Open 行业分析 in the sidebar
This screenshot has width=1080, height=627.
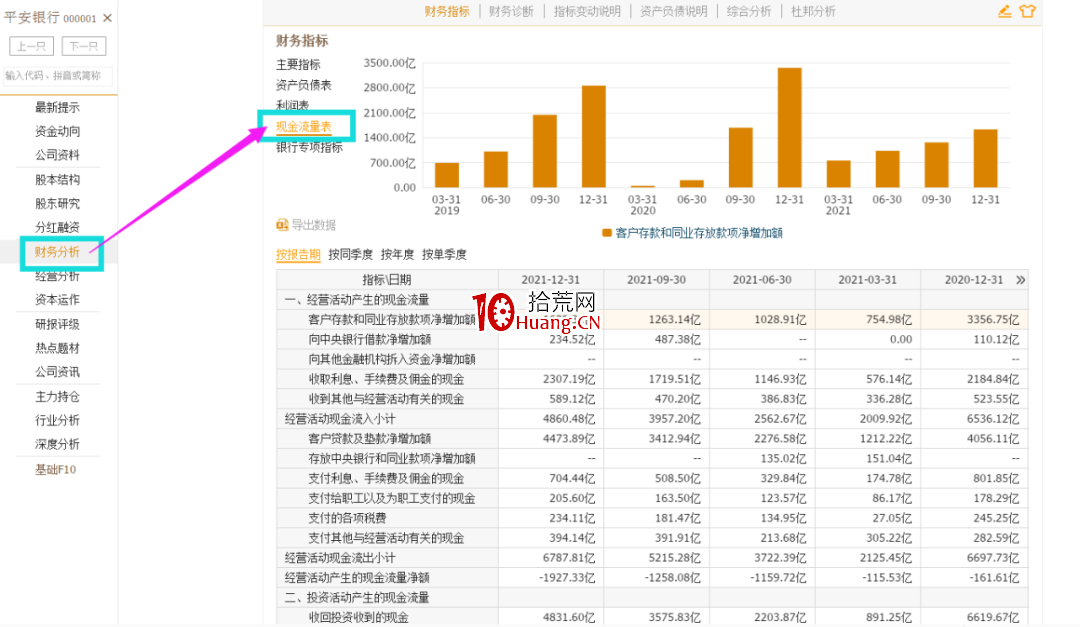(x=57, y=420)
